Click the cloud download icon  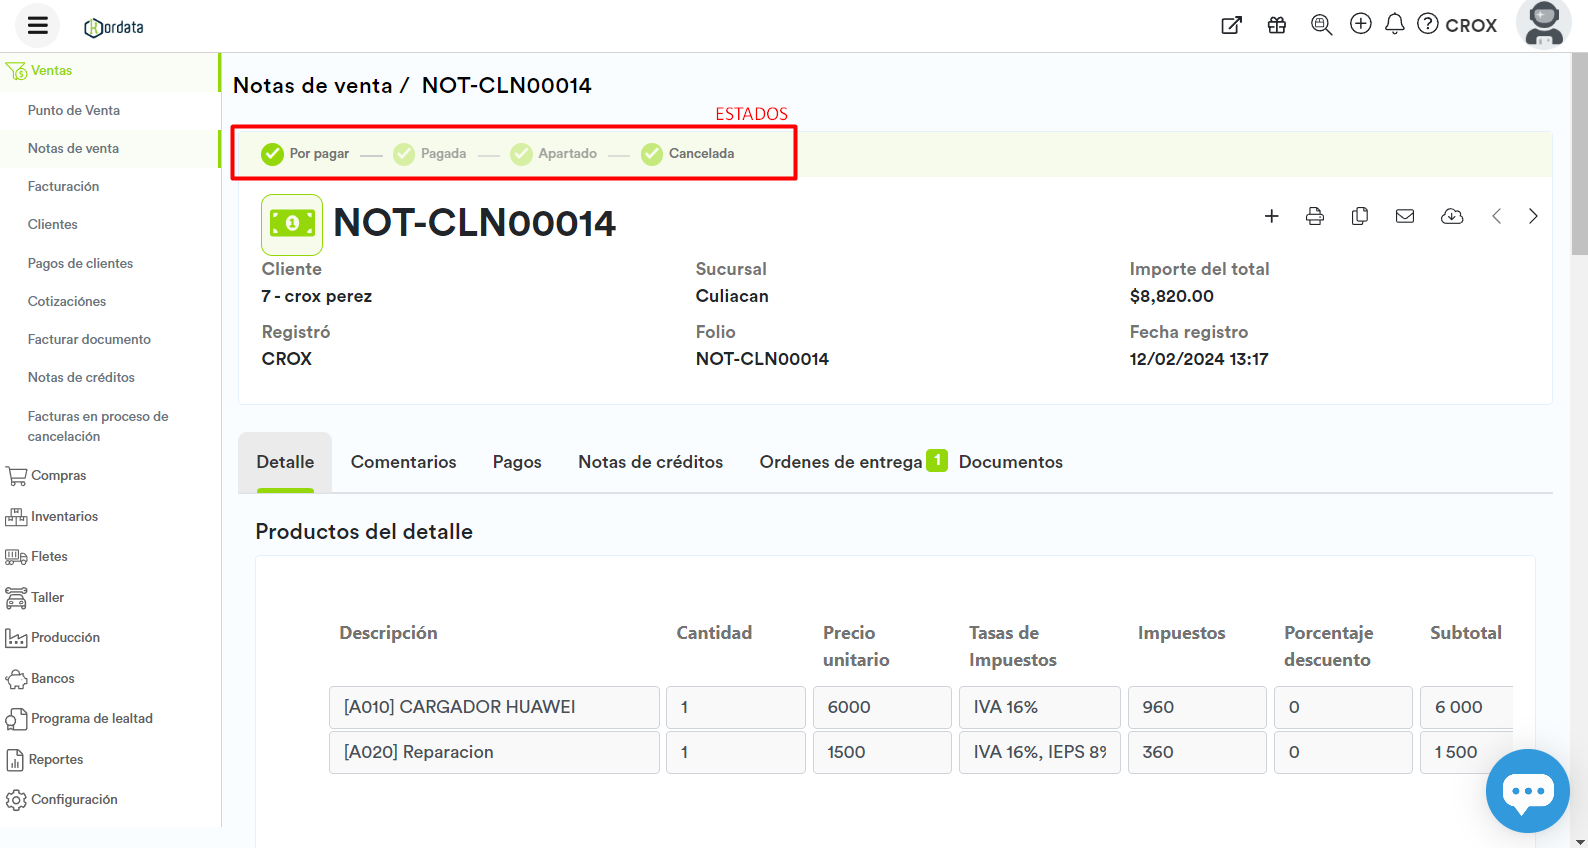click(1452, 216)
